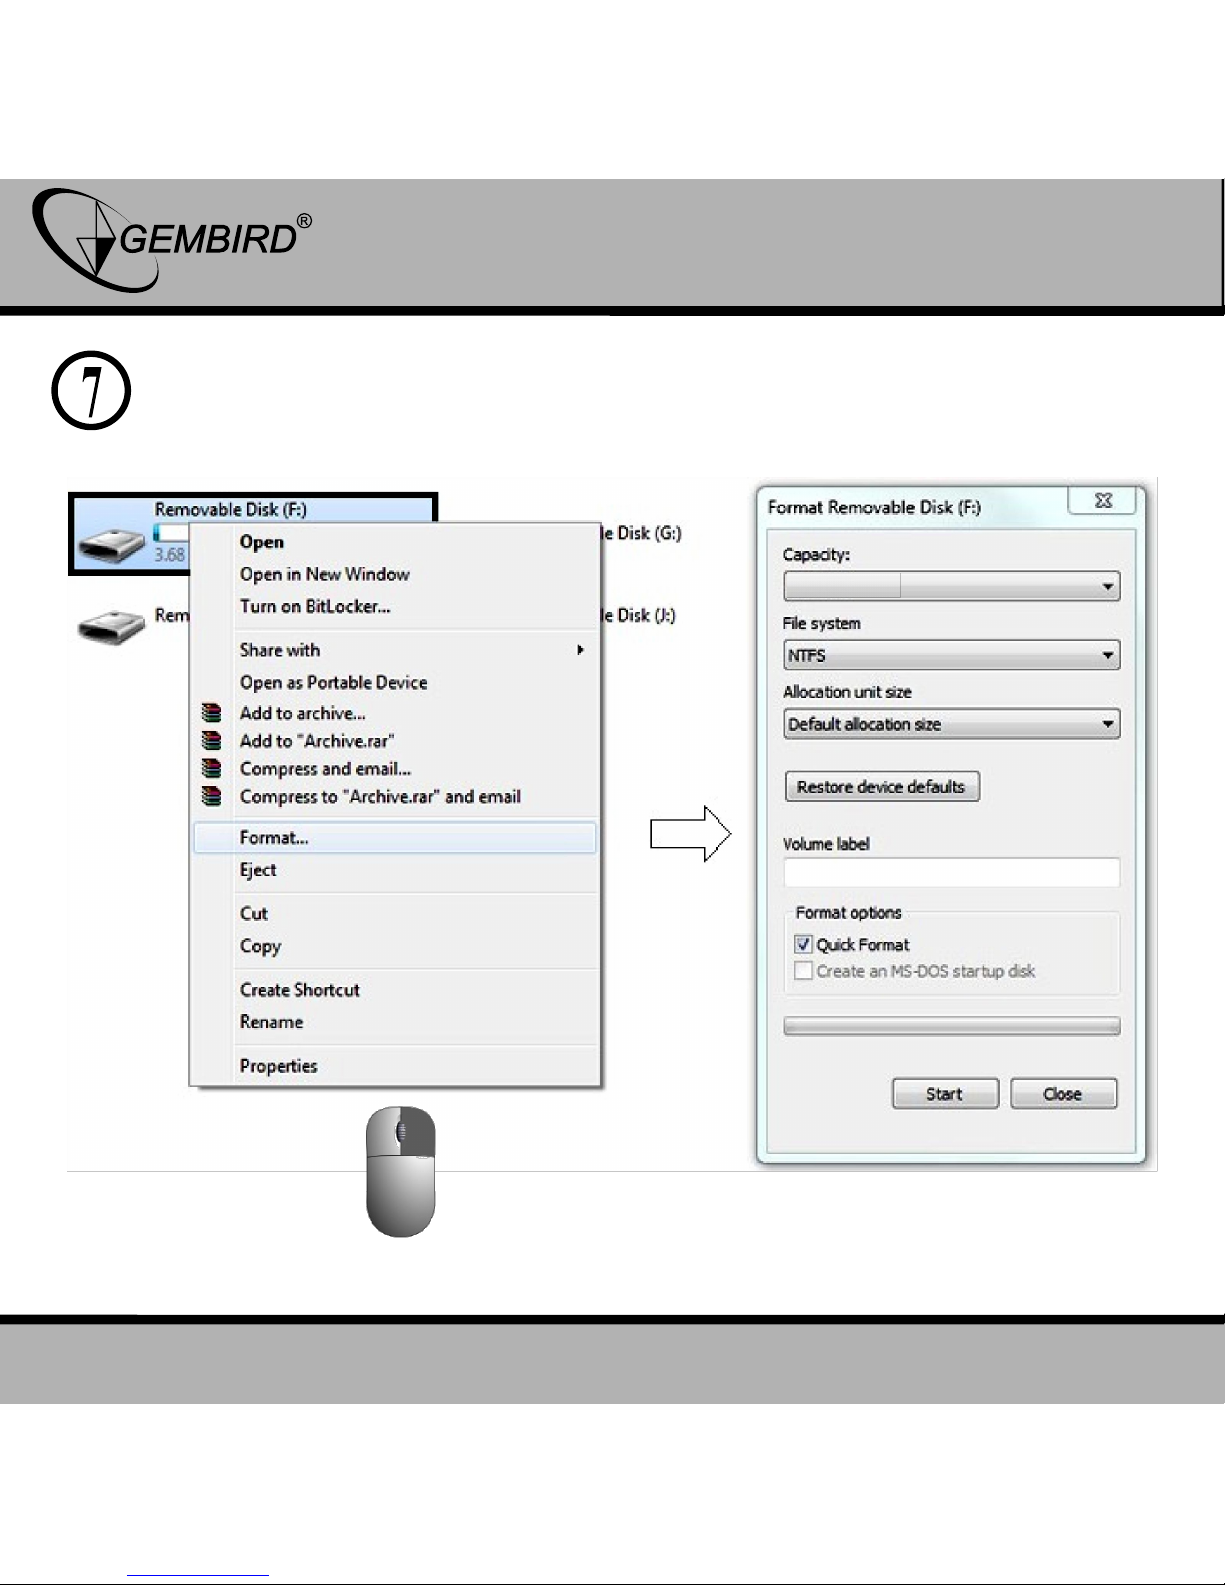
Task: Uncheck the Quick Format checkbox
Action: [x=803, y=944]
